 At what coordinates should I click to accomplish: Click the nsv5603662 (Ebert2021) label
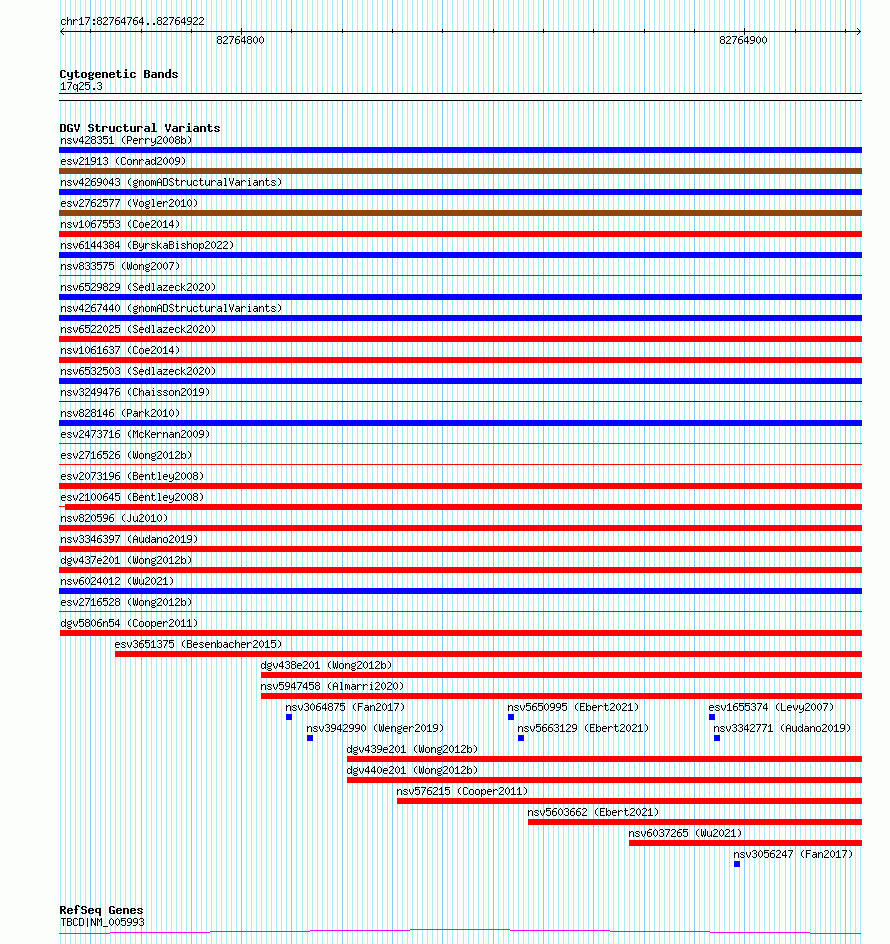click(x=594, y=813)
